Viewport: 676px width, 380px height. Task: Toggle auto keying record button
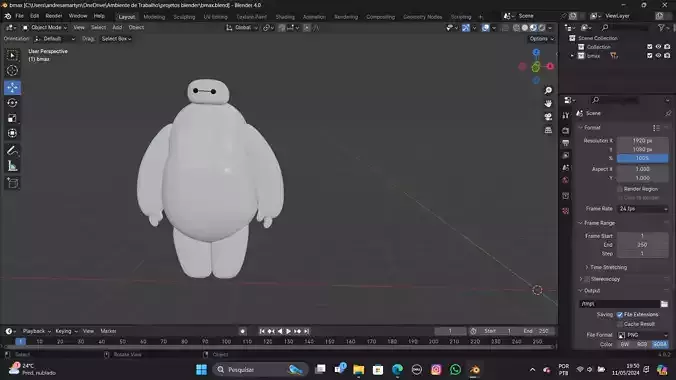(x=243, y=331)
